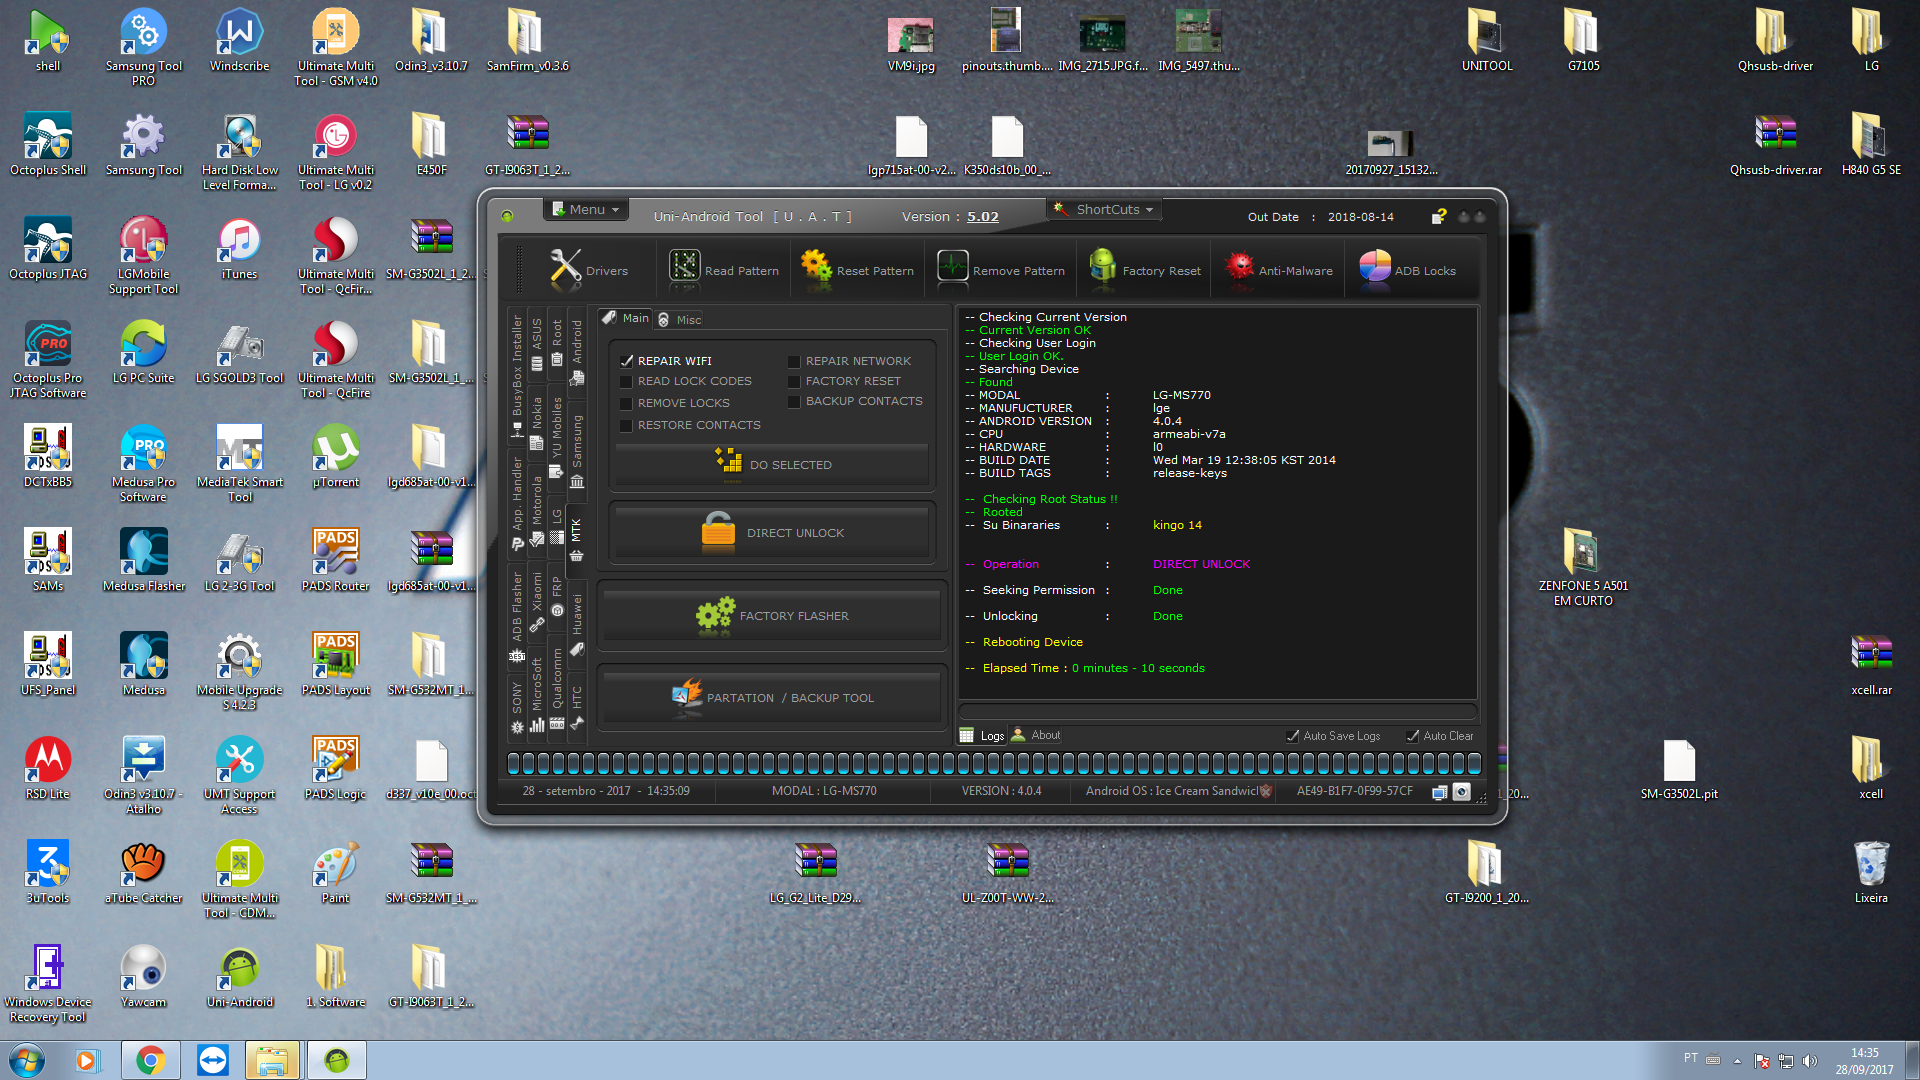Viewport: 1920px width, 1080px height.
Task: Select the Qualcomm vertical tab
Action: pos(557,689)
